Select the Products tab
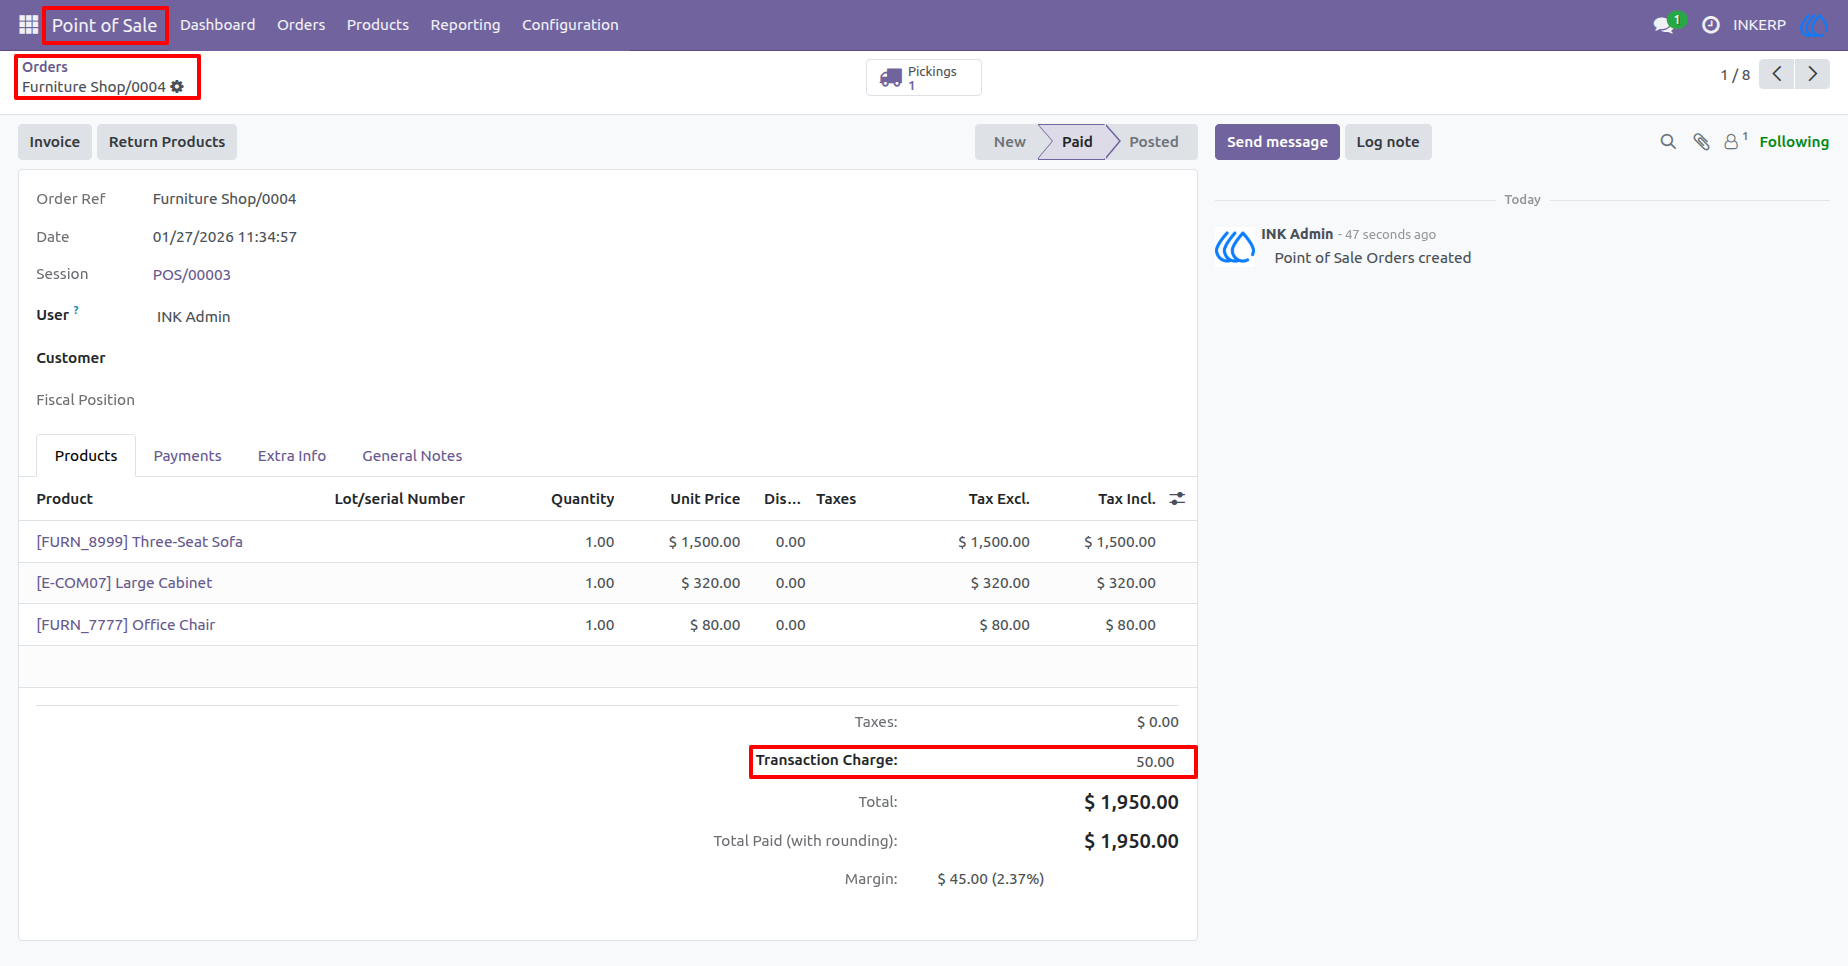 pyautogui.click(x=86, y=456)
